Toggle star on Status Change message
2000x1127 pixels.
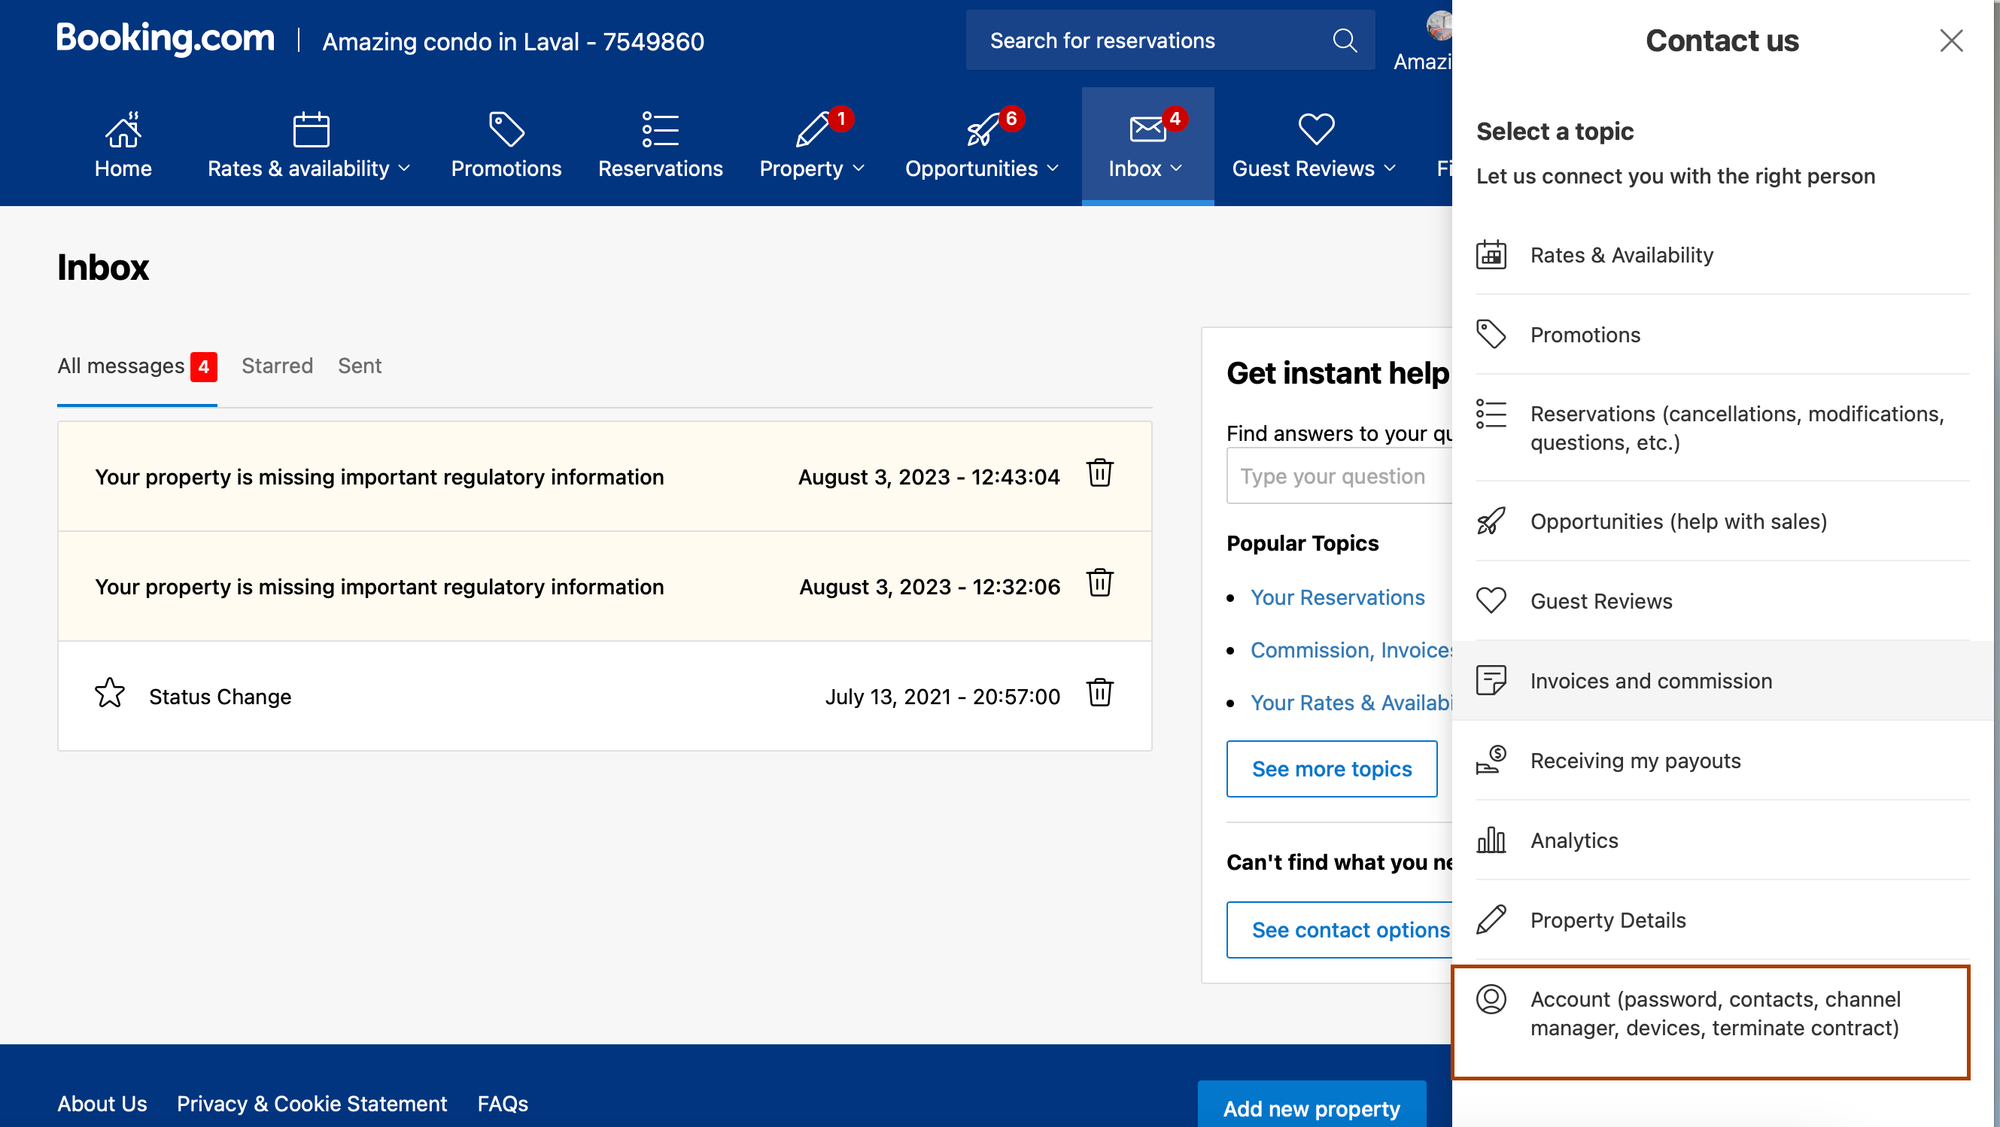pos(110,693)
